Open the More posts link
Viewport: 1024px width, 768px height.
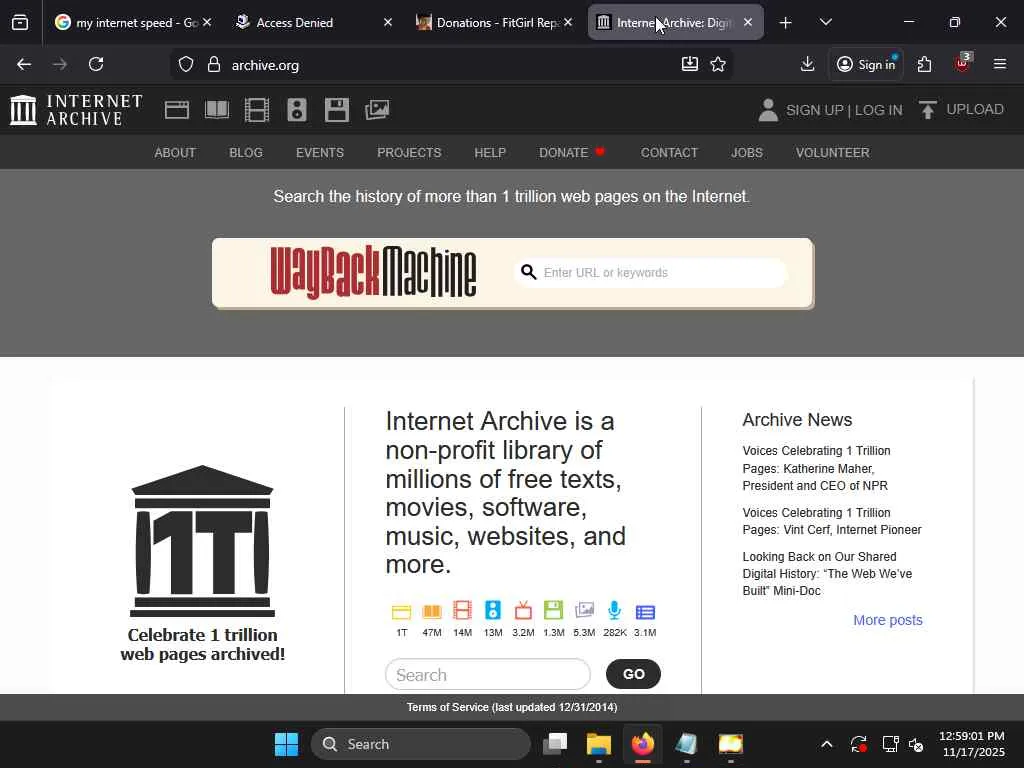point(888,620)
